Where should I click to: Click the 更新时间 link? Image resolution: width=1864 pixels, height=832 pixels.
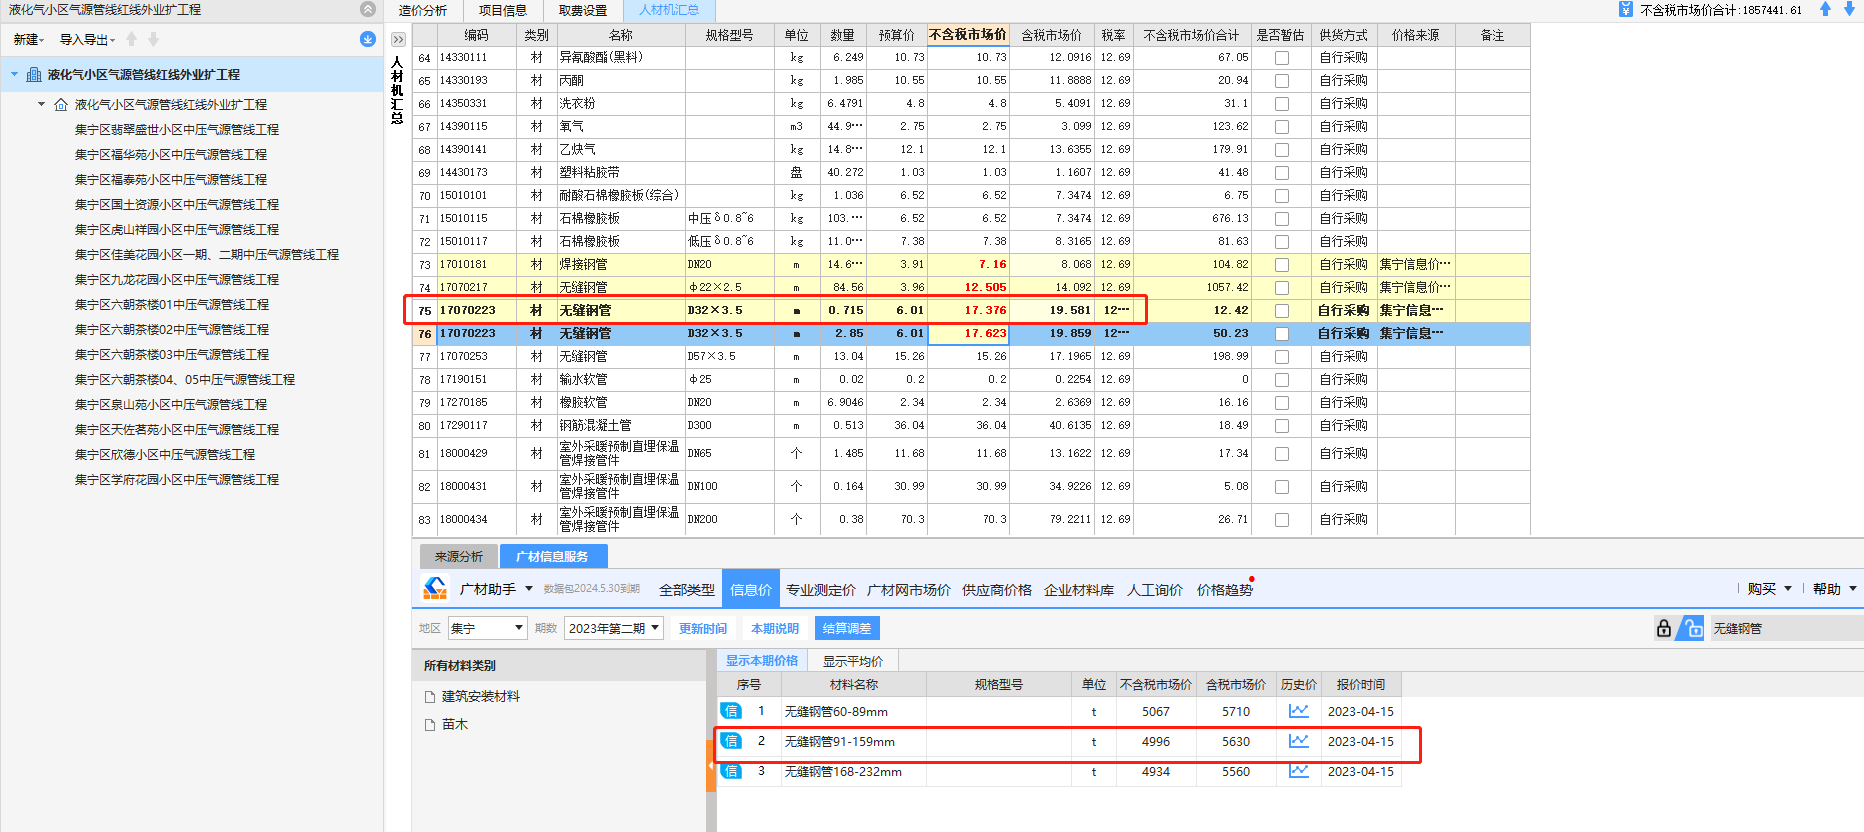(703, 629)
